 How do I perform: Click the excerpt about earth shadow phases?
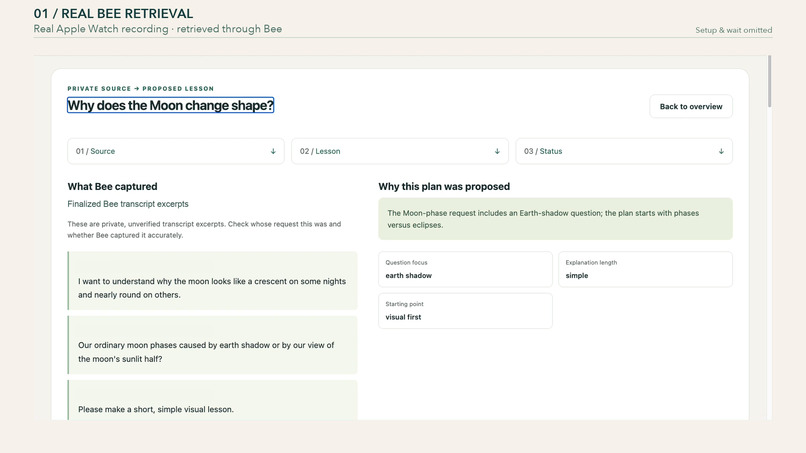click(x=212, y=345)
